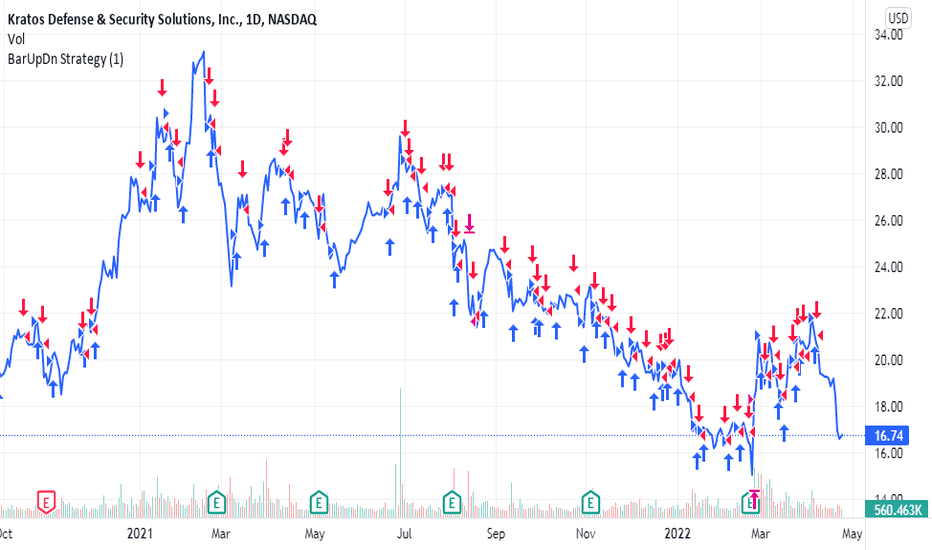The height and width of the screenshot is (550, 932).
Task: Click the 2022 time axis label
Action: click(x=678, y=533)
